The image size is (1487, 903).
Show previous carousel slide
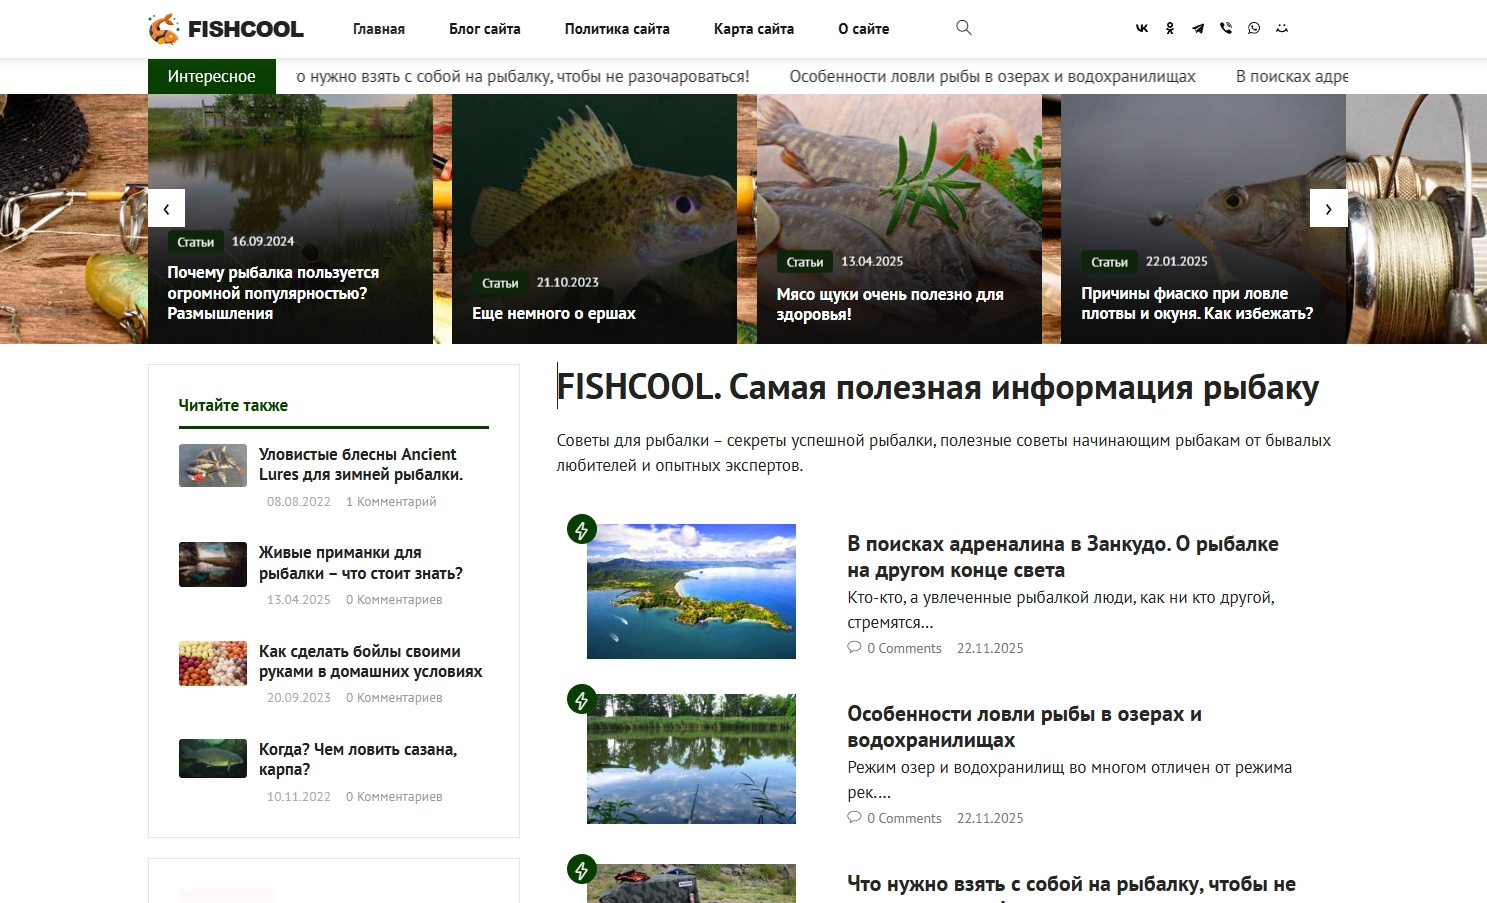(x=166, y=208)
